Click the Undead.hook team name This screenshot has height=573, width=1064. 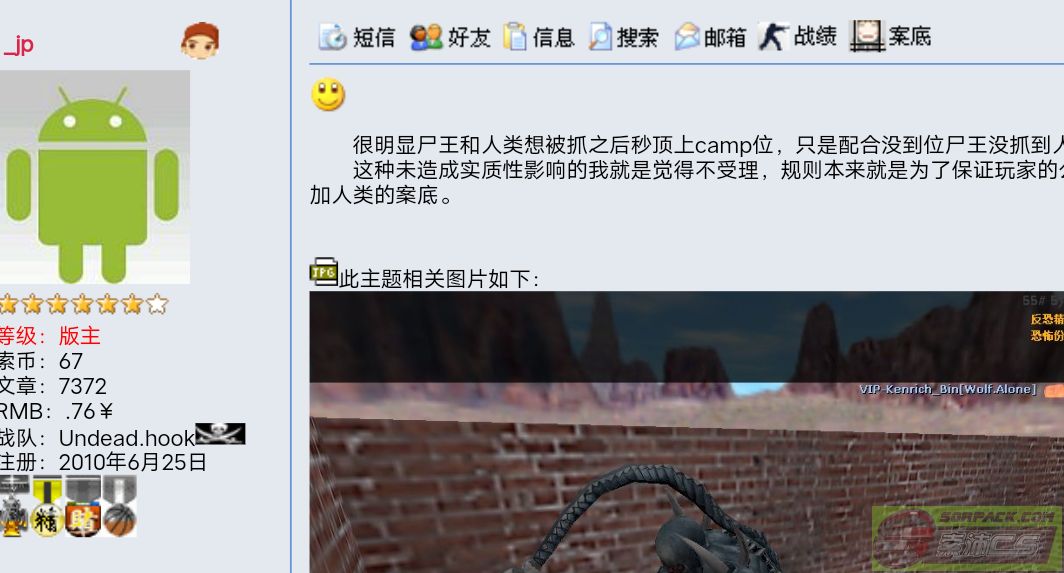[x=127, y=438]
